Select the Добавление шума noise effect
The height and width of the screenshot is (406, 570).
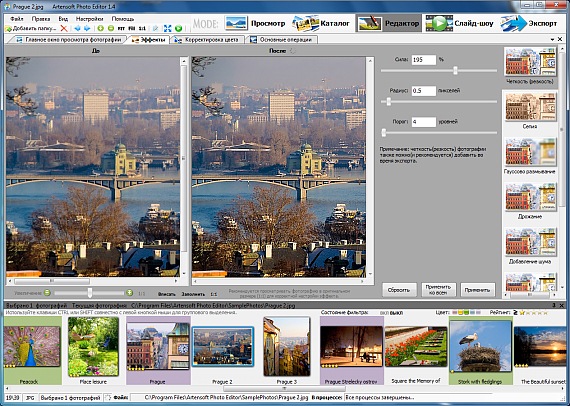click(530, 246)
